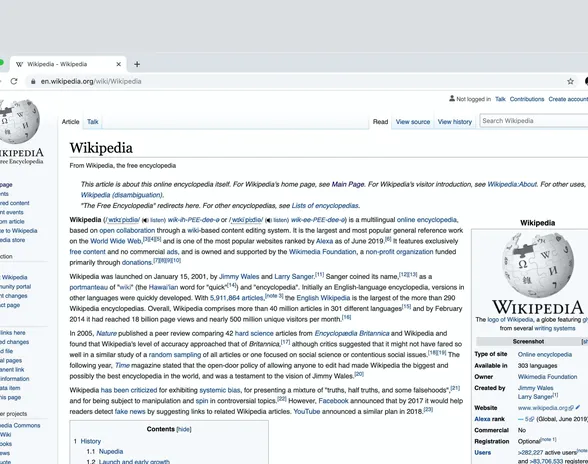Image resolution: width=588 pixels, height=464 pixels.
Task: Open the Wikimedia Foundation link in infobox
Action: (x=548, y=377)
